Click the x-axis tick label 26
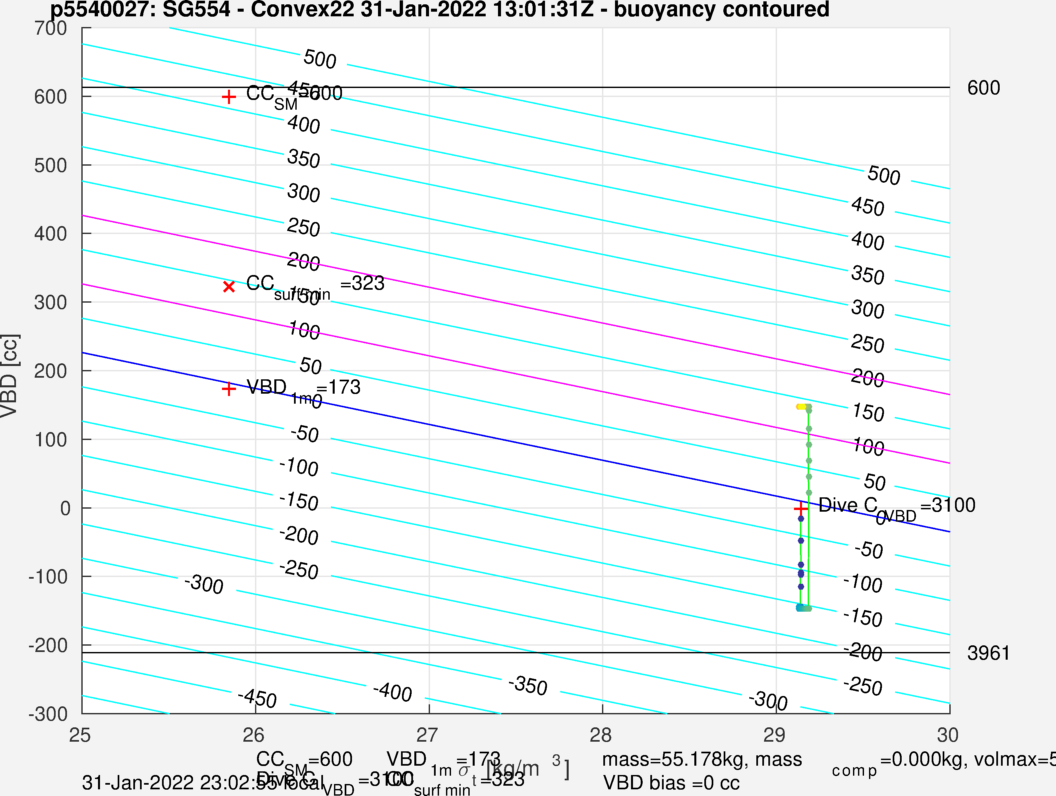The width and height of the screenshot is (1056, 796). (254, 734)
